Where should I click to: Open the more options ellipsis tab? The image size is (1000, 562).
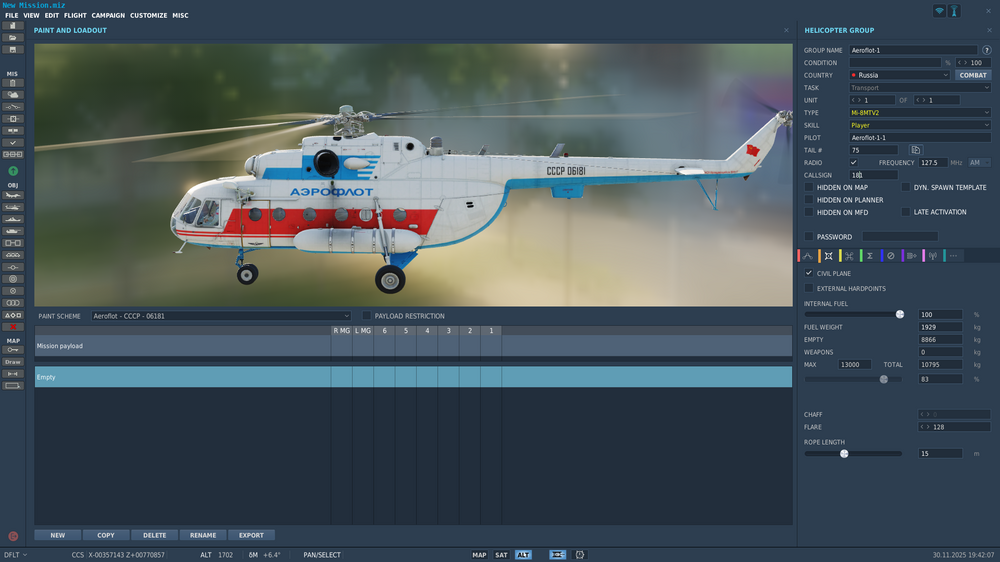[953, 256]
